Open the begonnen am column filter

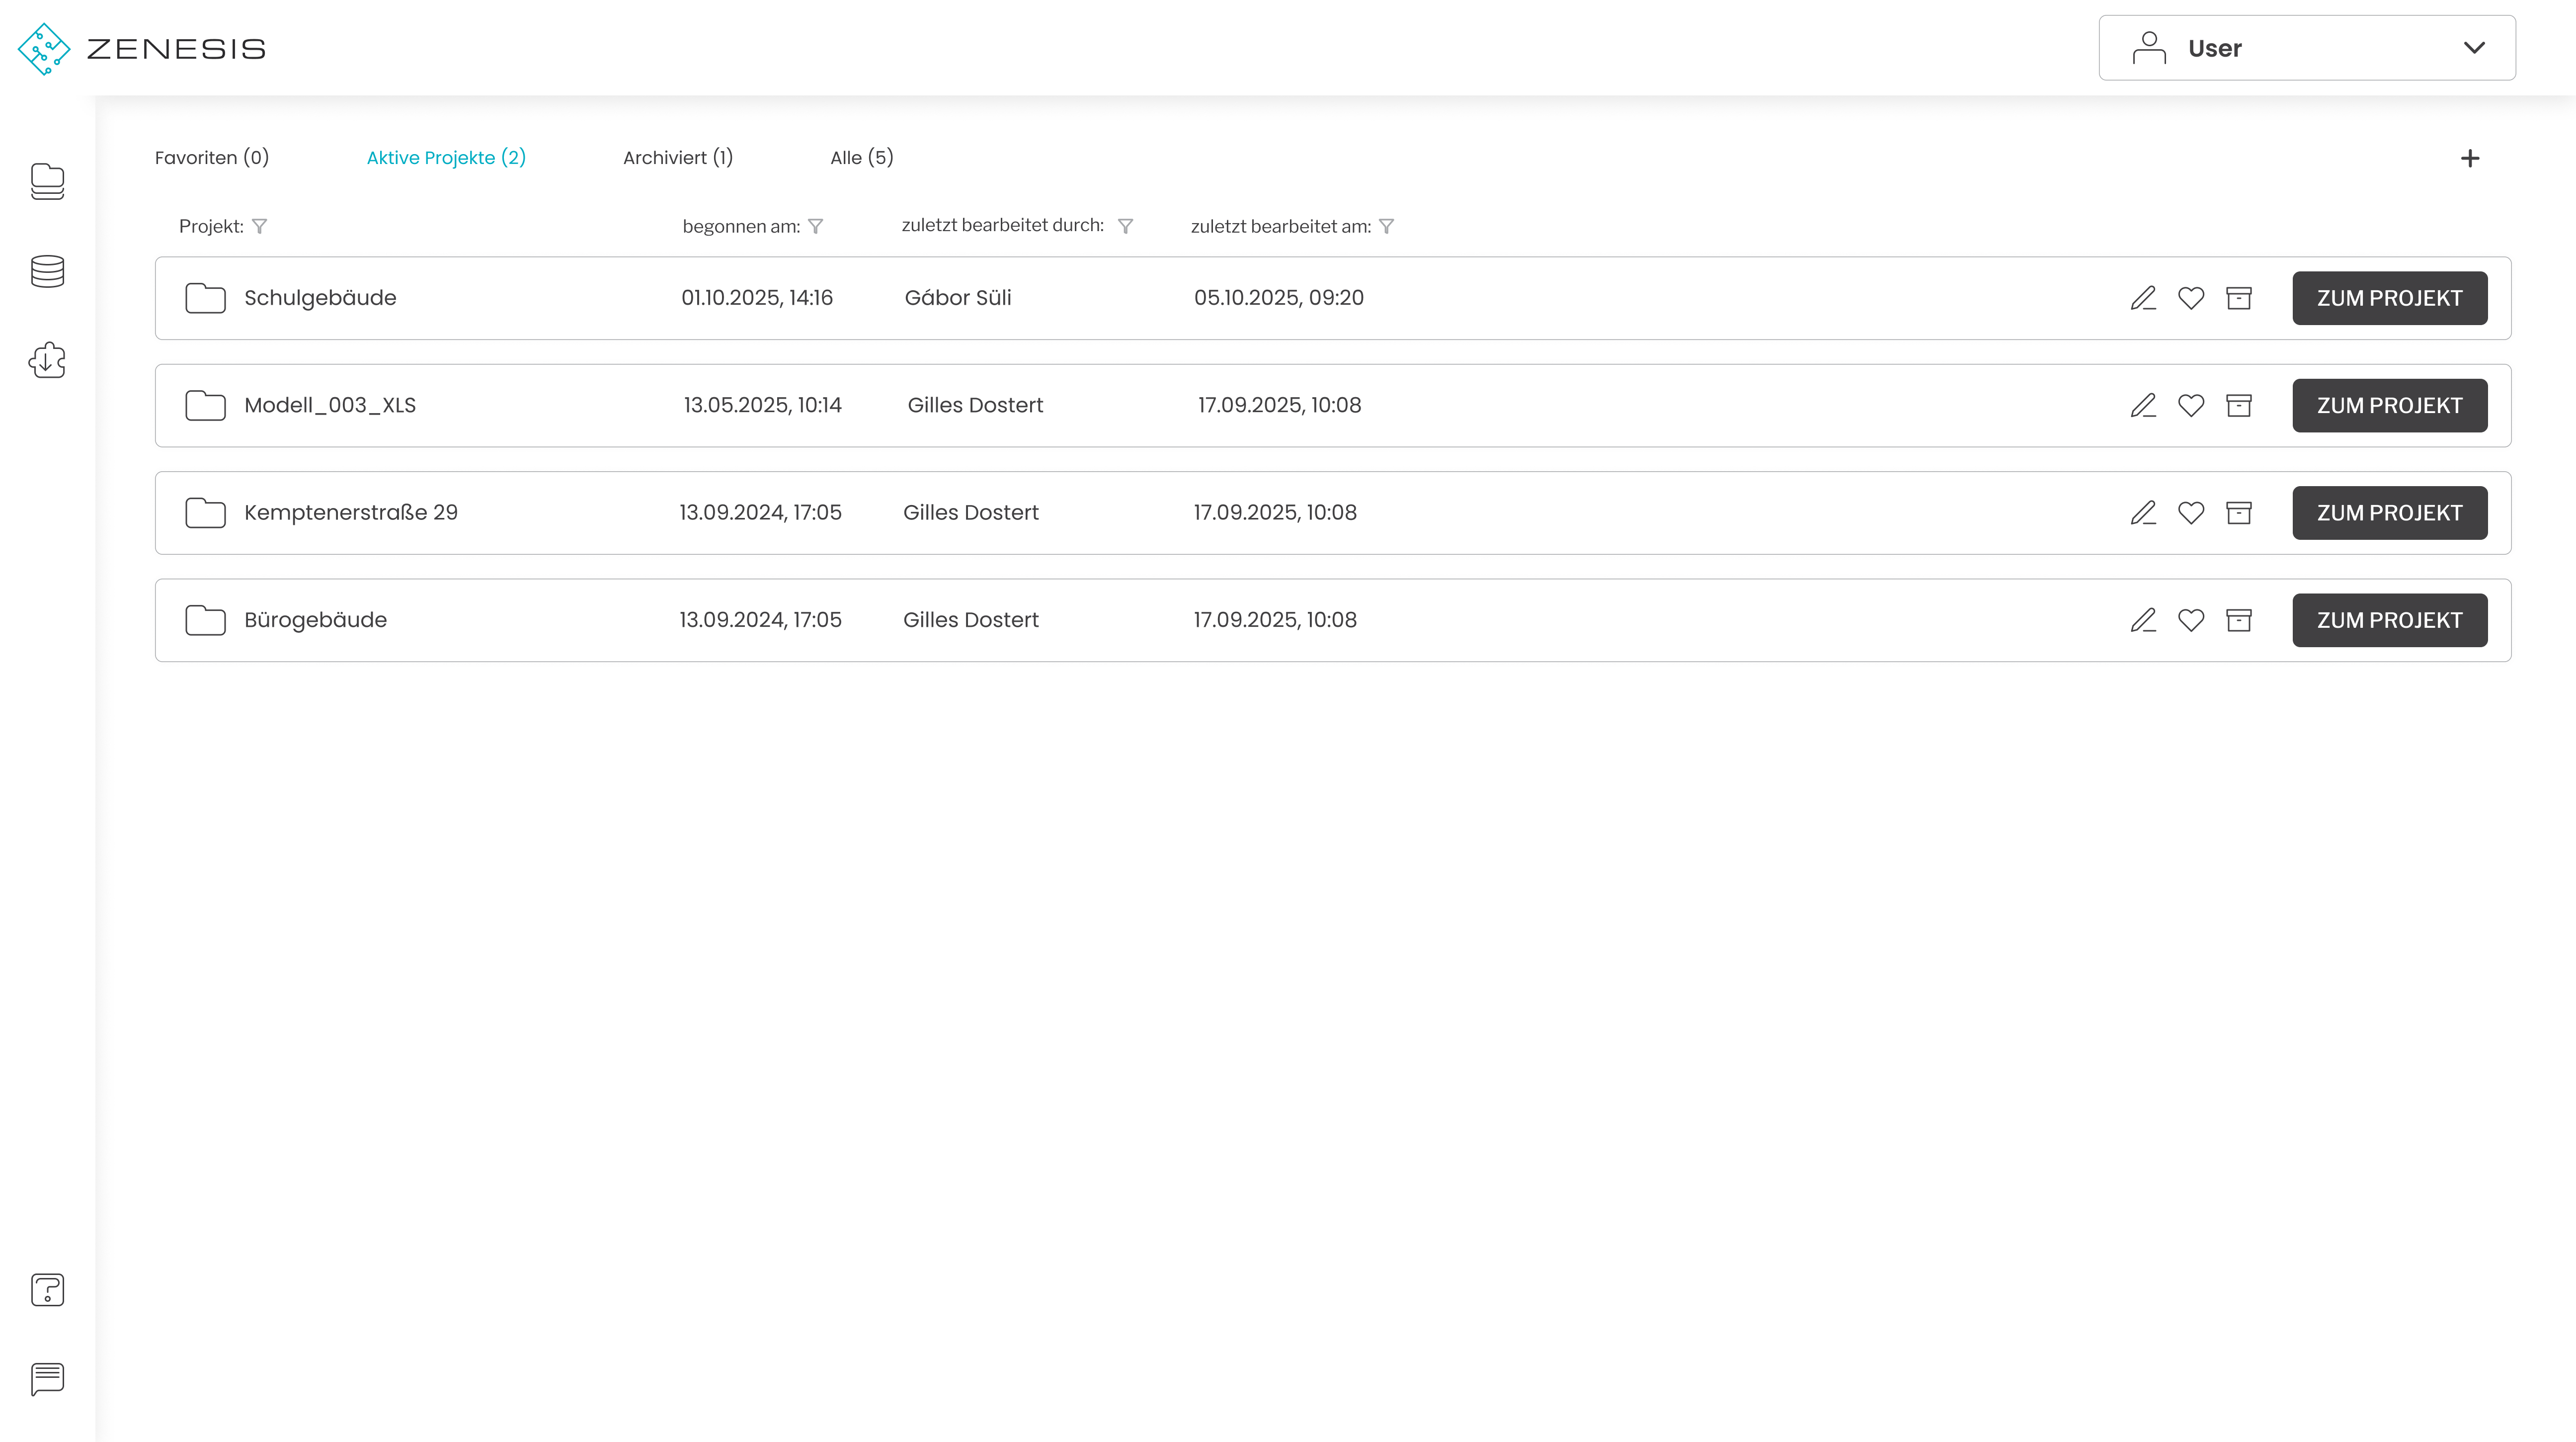pyautogui.click(x=815, y=226)
